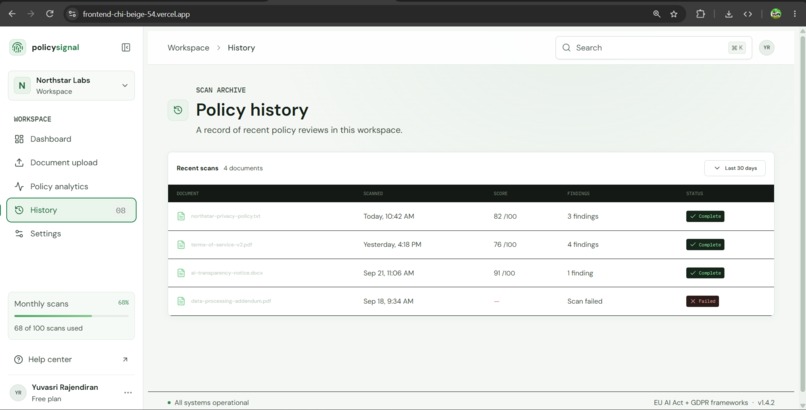Viewport: 806px width, 410px height.
Task: Open the Last 30 days filter dropdown
Action: [x=735, y=168]
